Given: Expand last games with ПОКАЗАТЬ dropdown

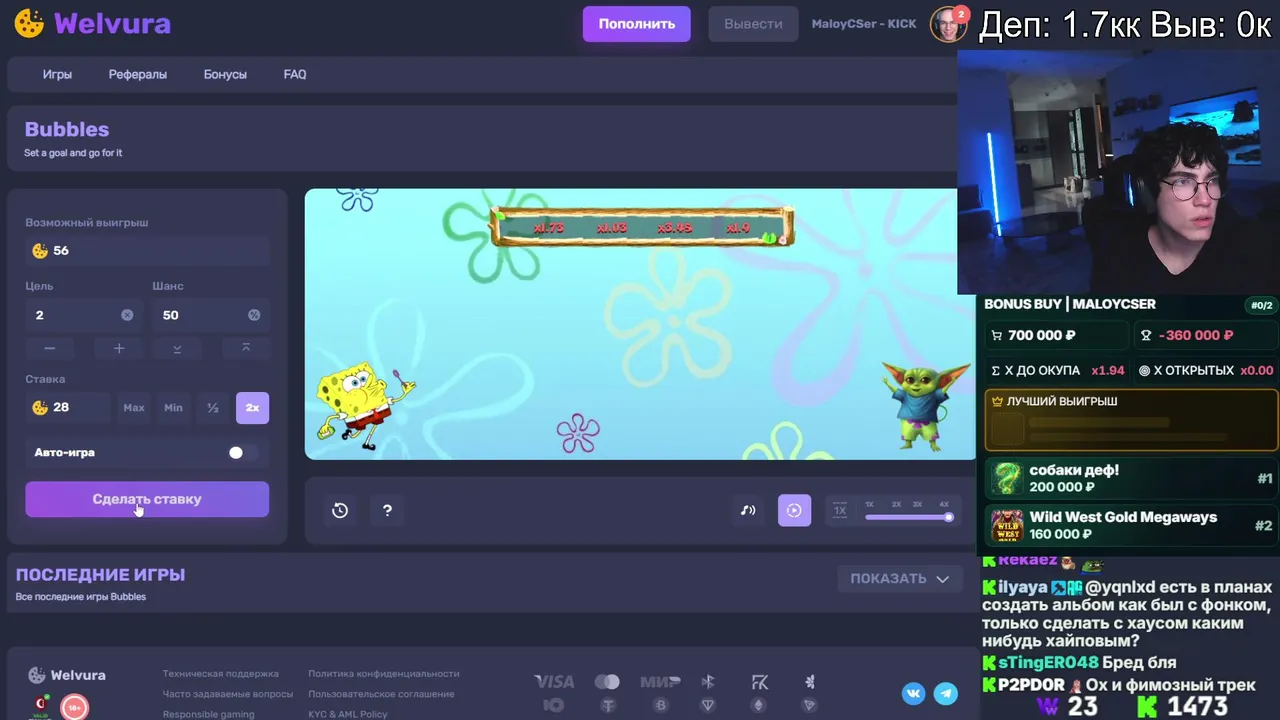Looking at the screenshot, I should pyautogui.click(x=900, y=578).
